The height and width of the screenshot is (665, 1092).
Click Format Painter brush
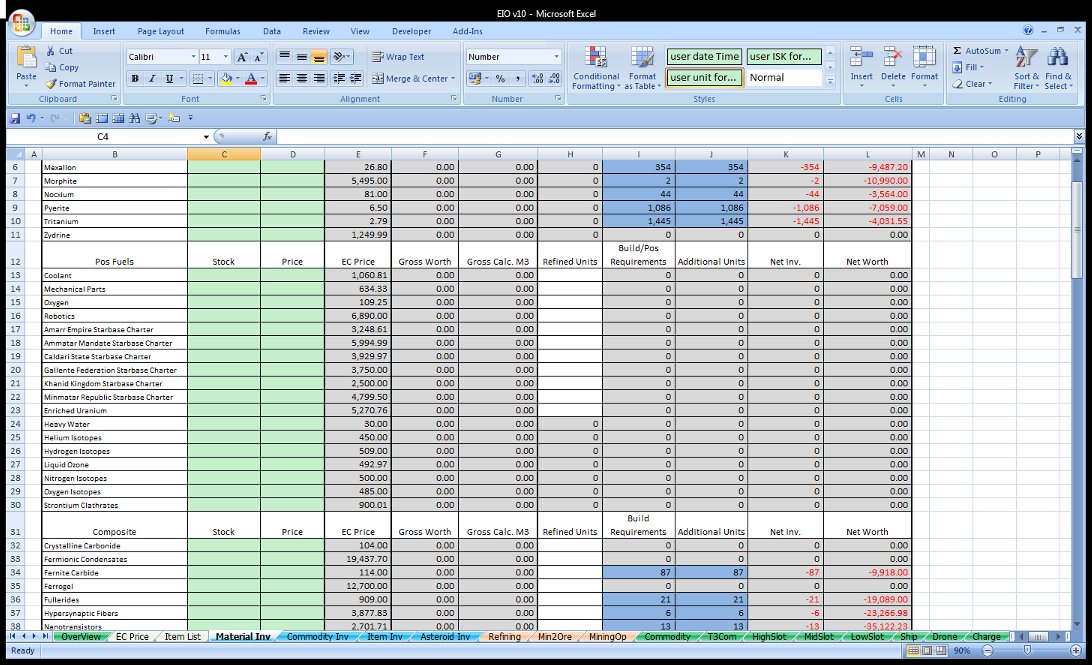(50, 84)
